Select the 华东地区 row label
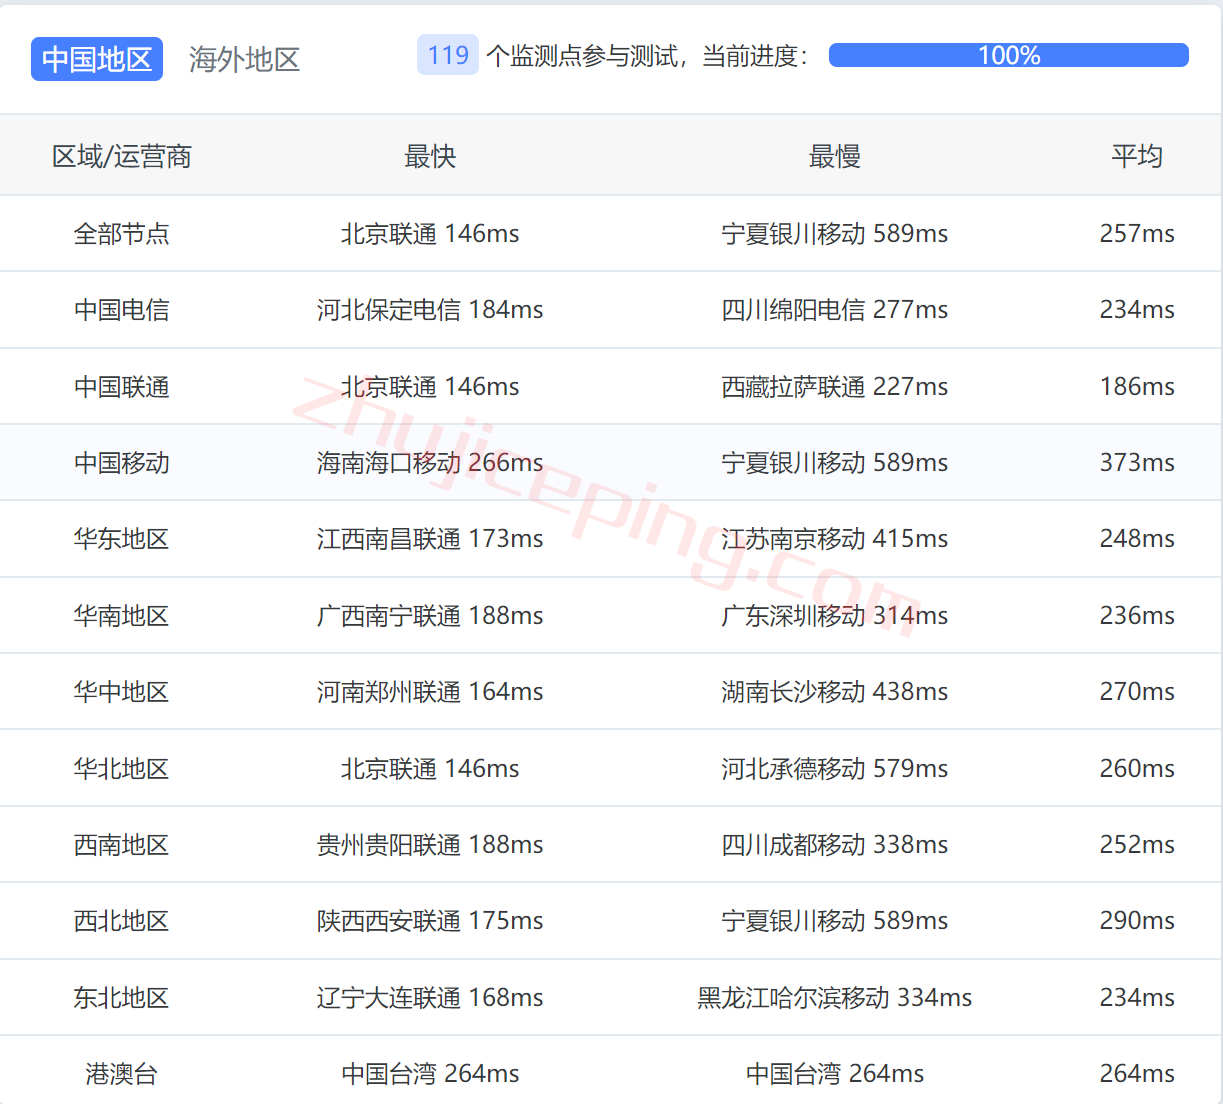The image size is (1223, 1104). (x=122, y=539)
